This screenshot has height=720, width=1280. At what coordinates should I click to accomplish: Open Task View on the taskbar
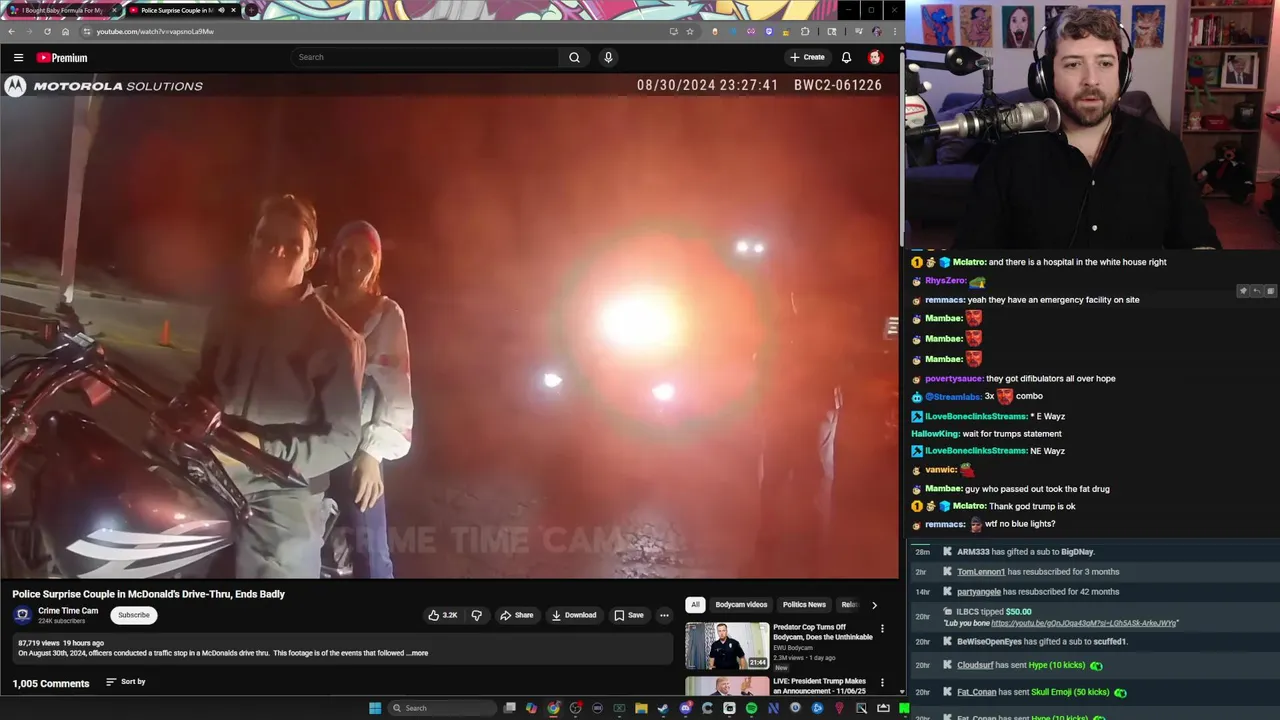[x=509, y=708]
